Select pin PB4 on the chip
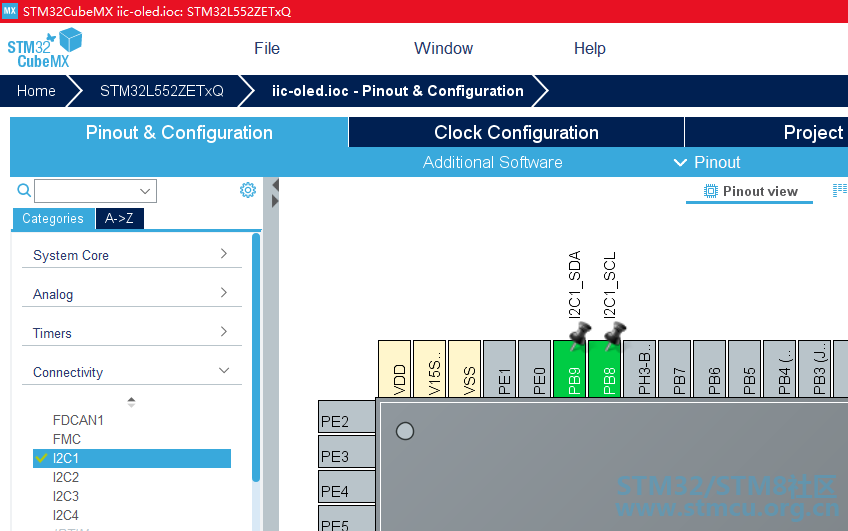 tap(779, 369)
